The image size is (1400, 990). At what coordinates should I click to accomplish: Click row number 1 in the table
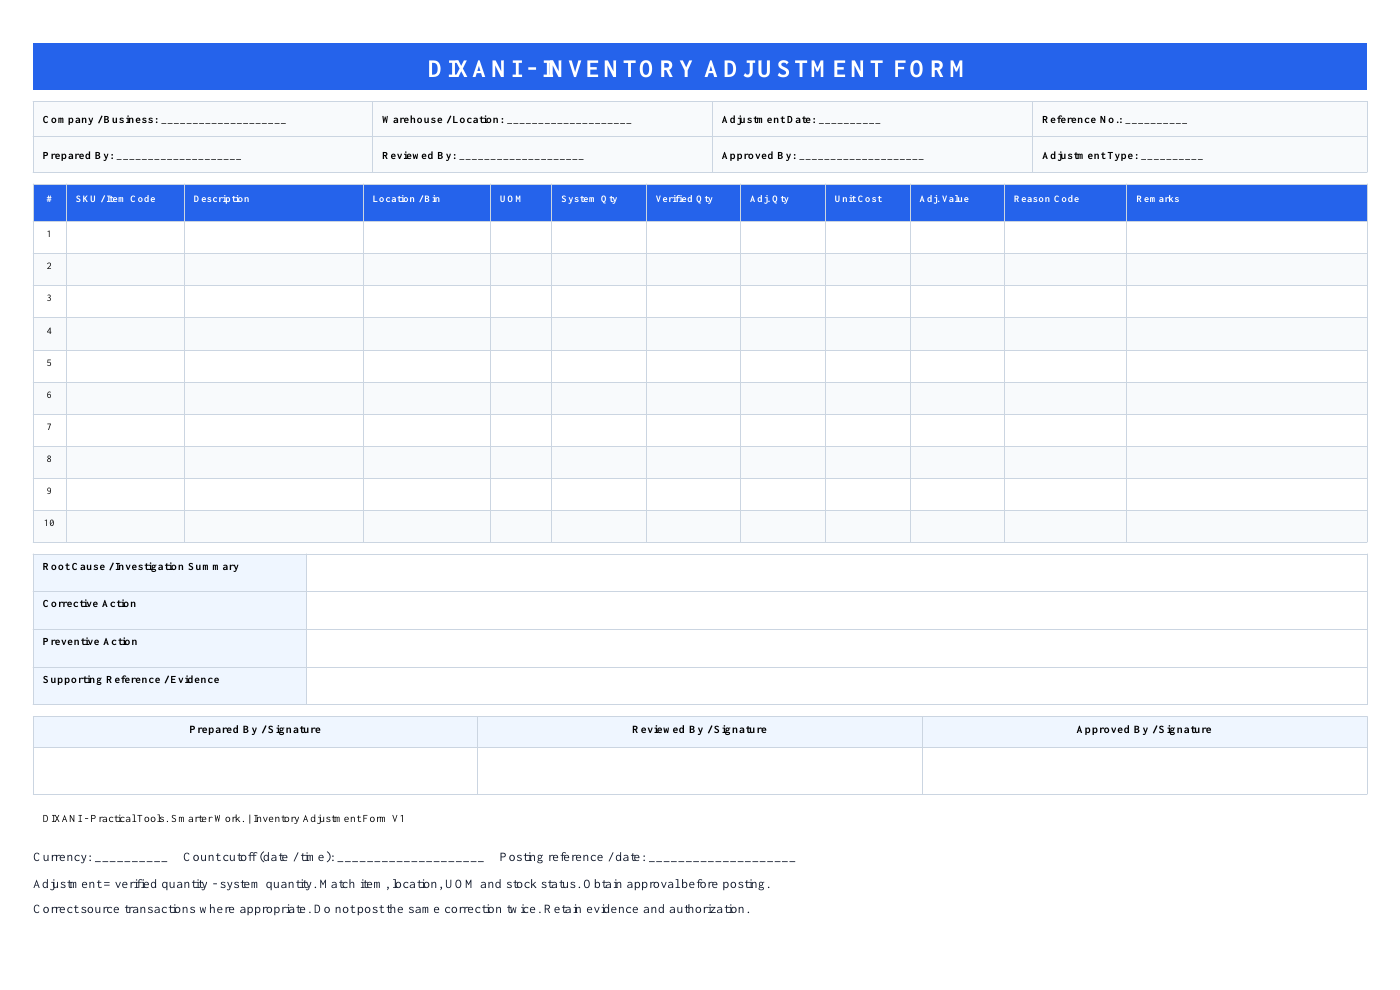[x=49, y=234]
